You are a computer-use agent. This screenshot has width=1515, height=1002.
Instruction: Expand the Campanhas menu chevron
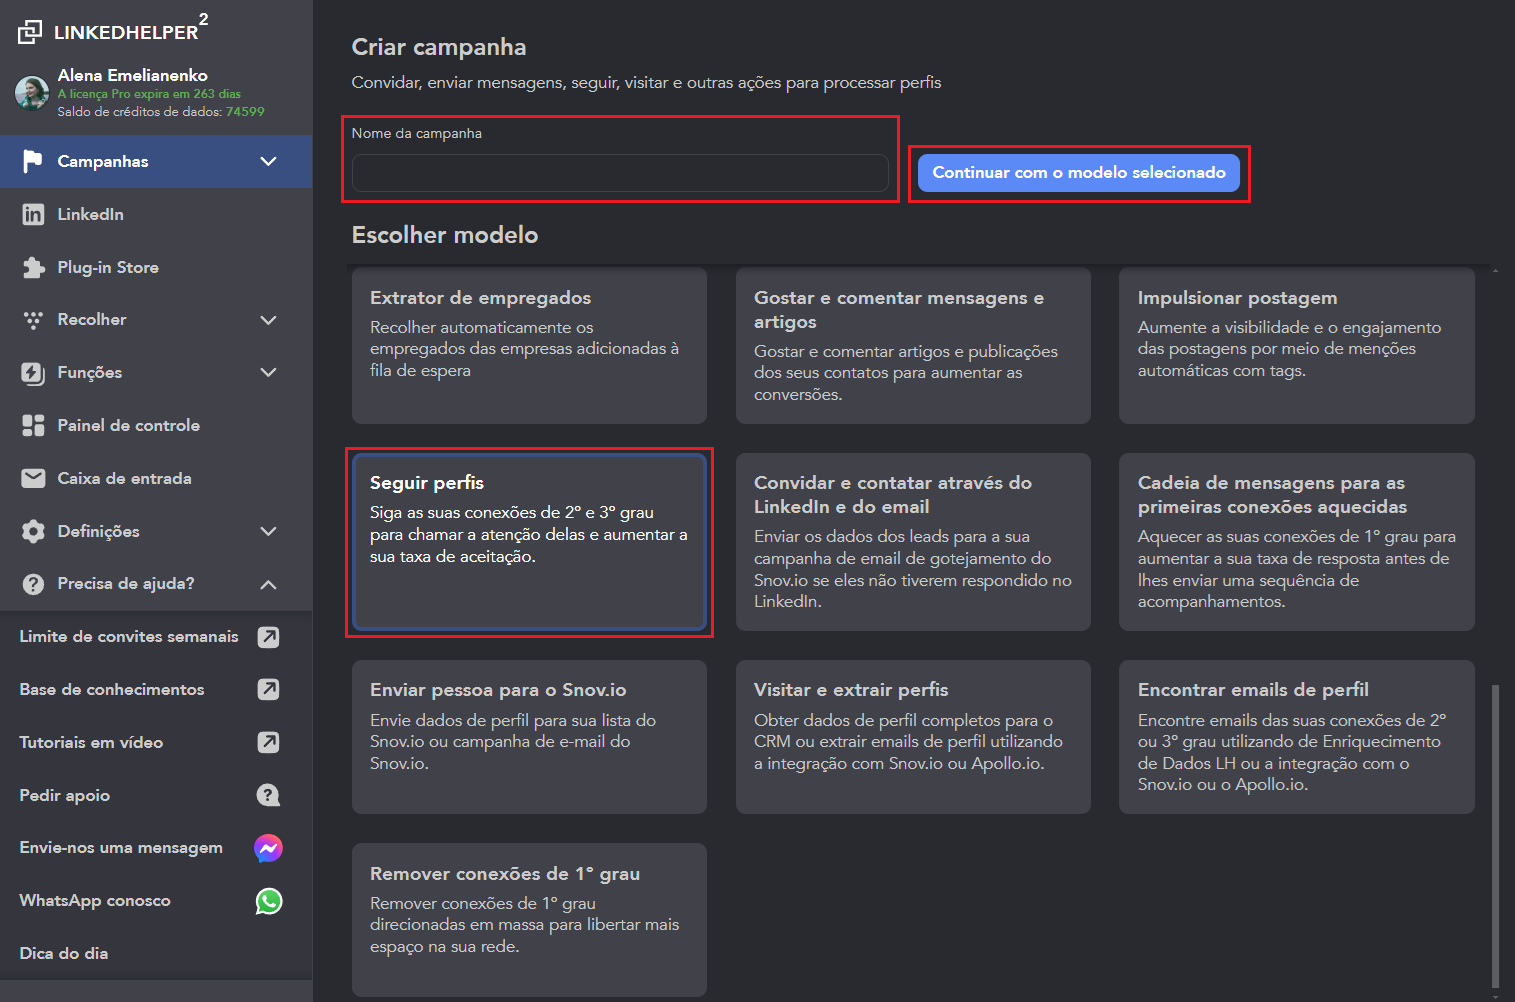268,162
